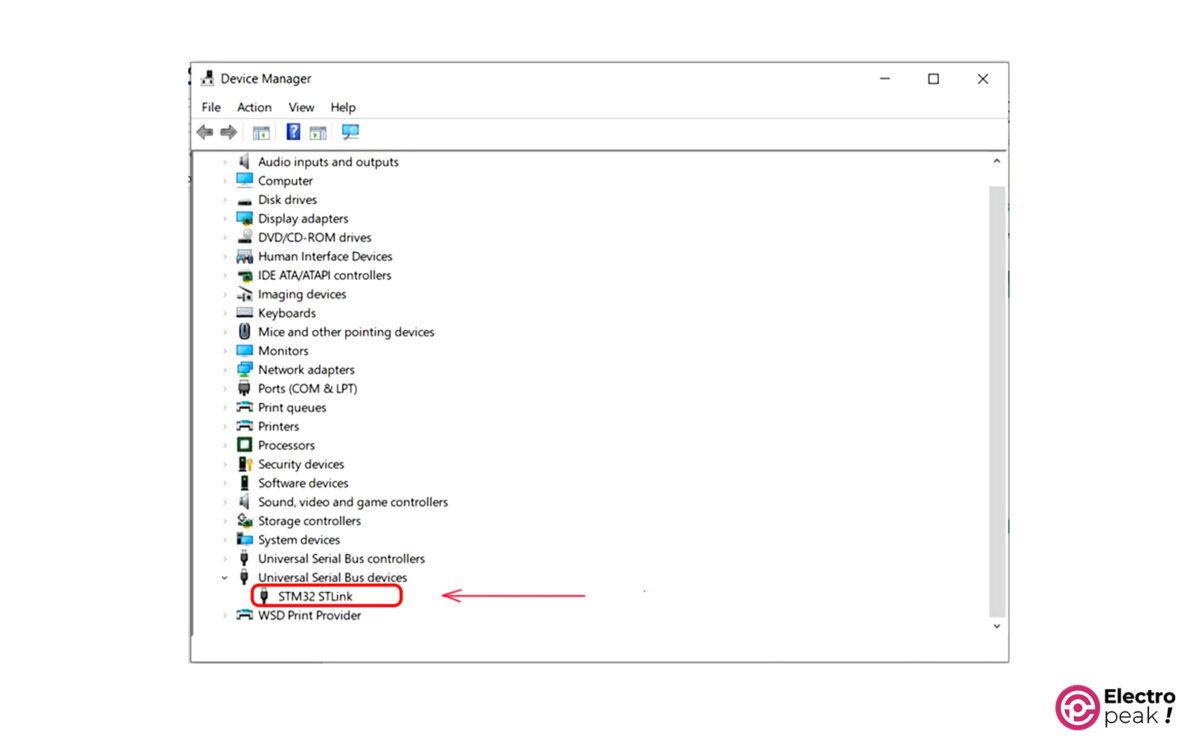The width and height of the screenshot is (1200, 750).
Task: Click the Network adapters icon
Action: click(244, 370)
